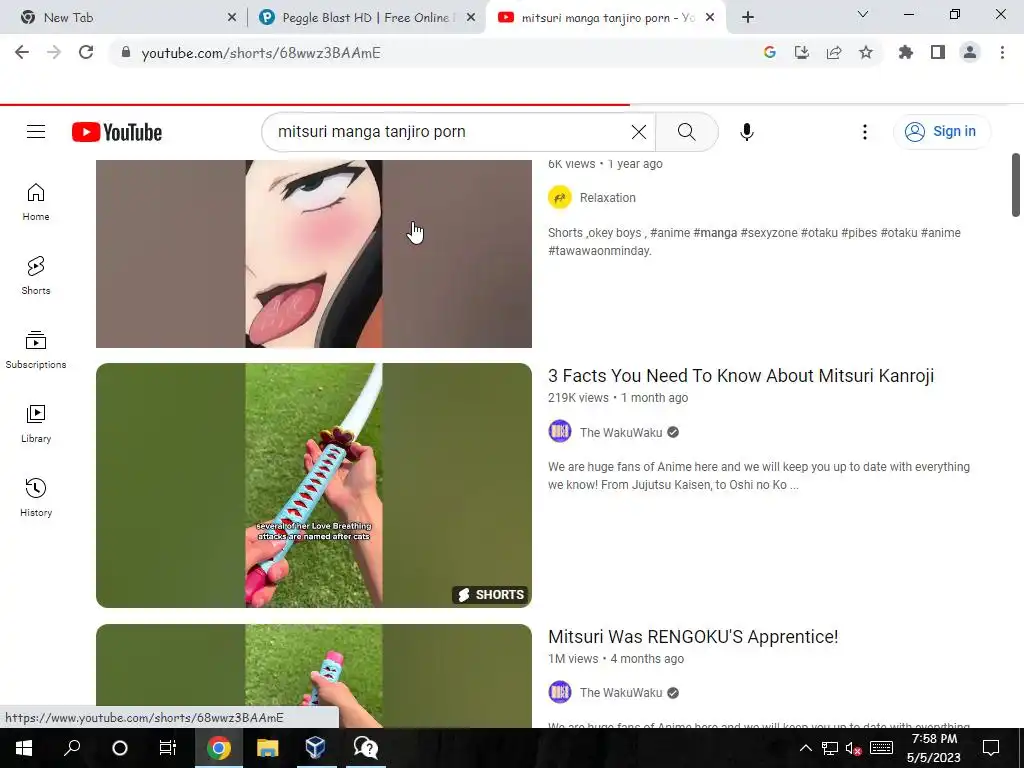Click The WakuWaku avatar beside 3 Facts video
This screenshot has height=768, width=1024.
pos(560,432)
